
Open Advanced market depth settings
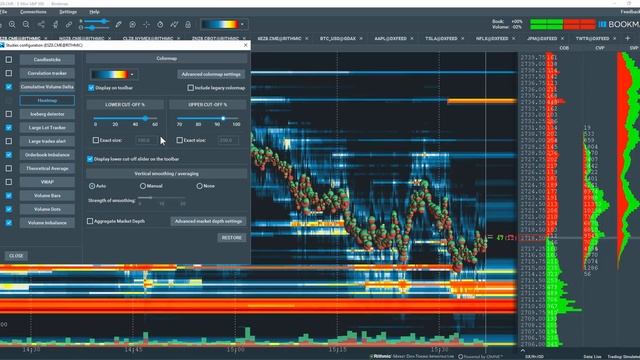tap(208, 221)
